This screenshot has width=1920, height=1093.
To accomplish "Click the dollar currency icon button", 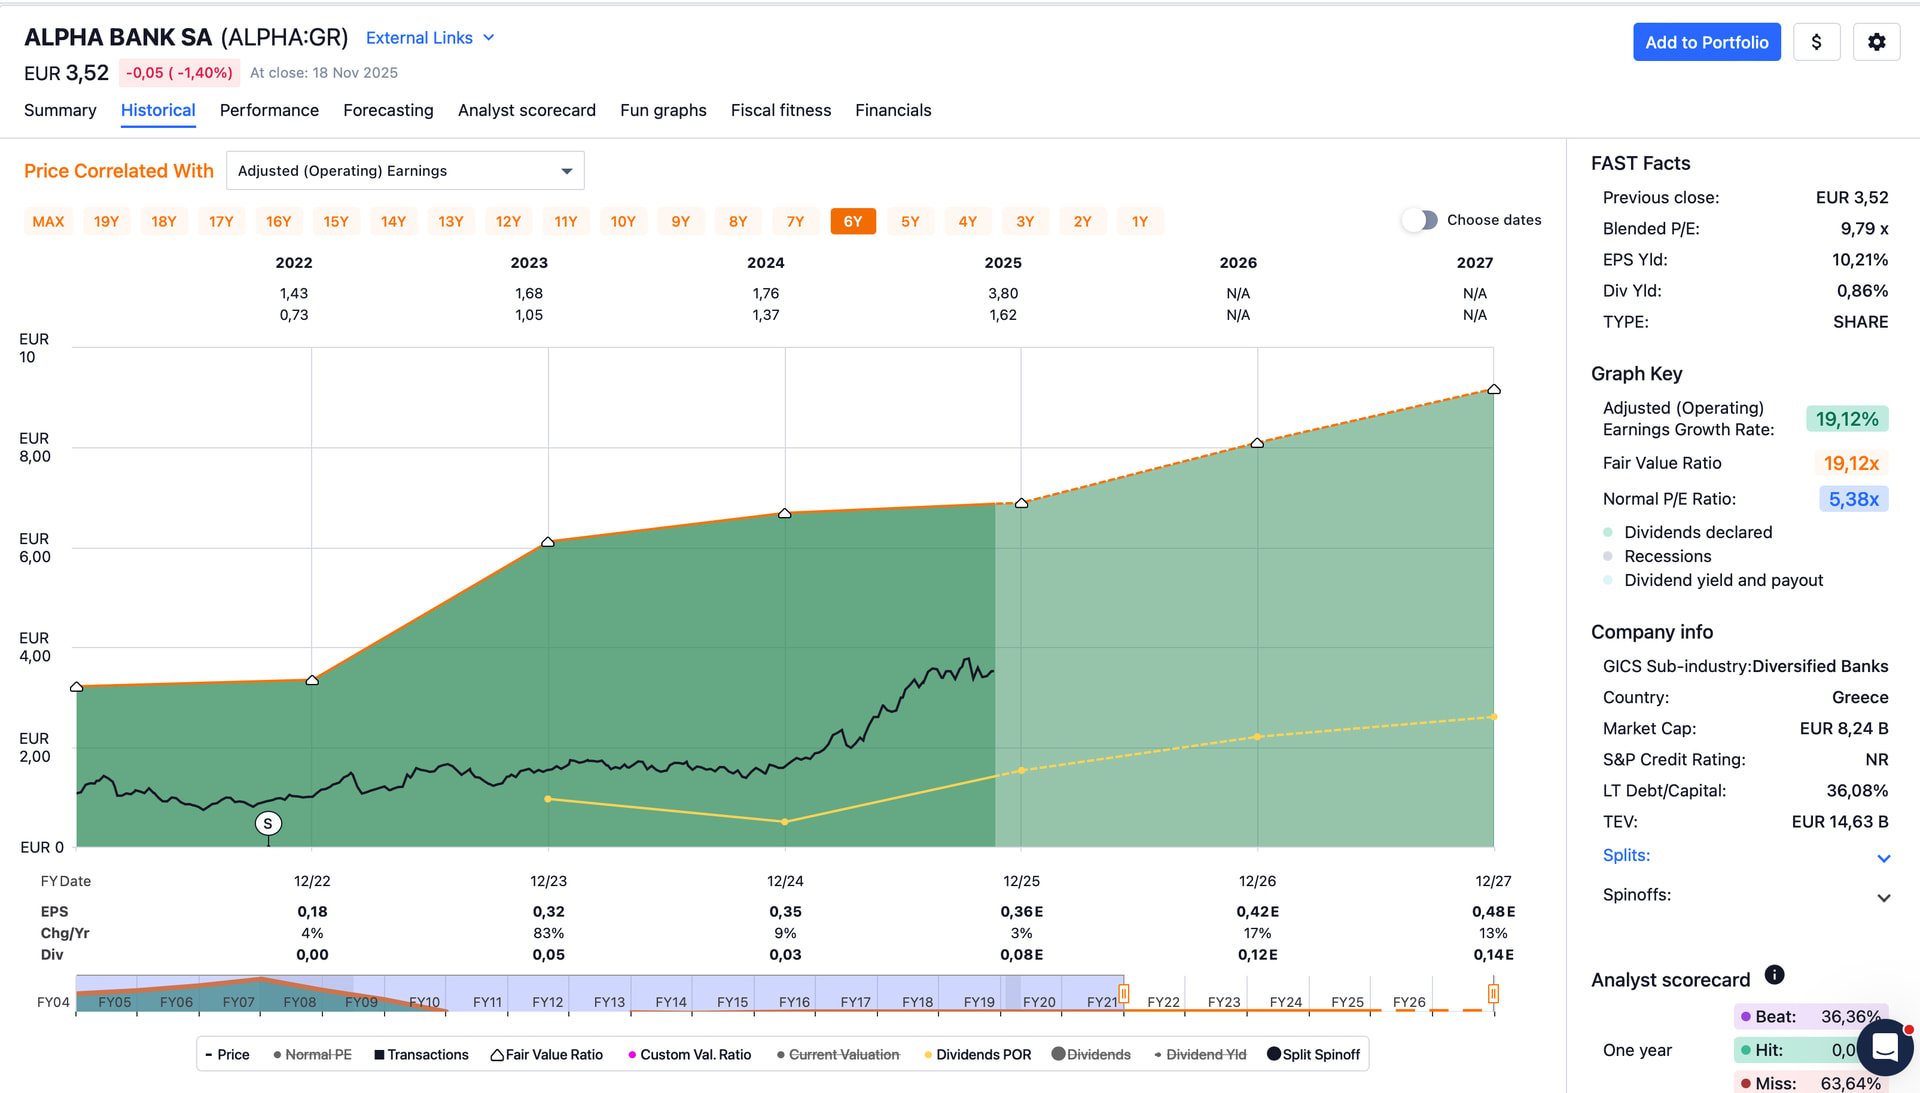I will [1816, 42].
